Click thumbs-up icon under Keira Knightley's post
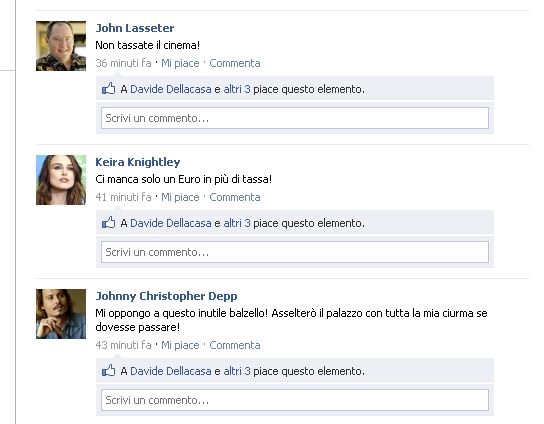Screen dimensions: 544x424 (x=109, y=222)
